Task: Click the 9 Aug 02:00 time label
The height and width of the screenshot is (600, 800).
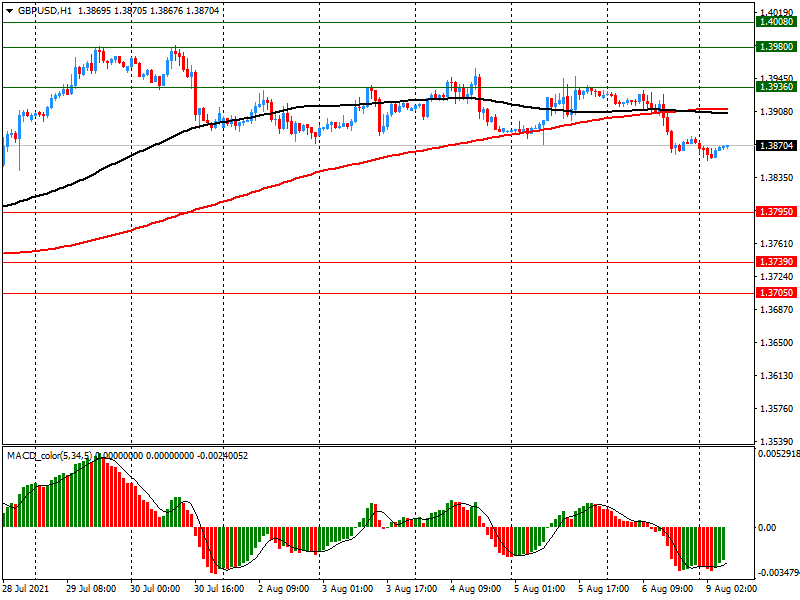Action: click(731, 589)
